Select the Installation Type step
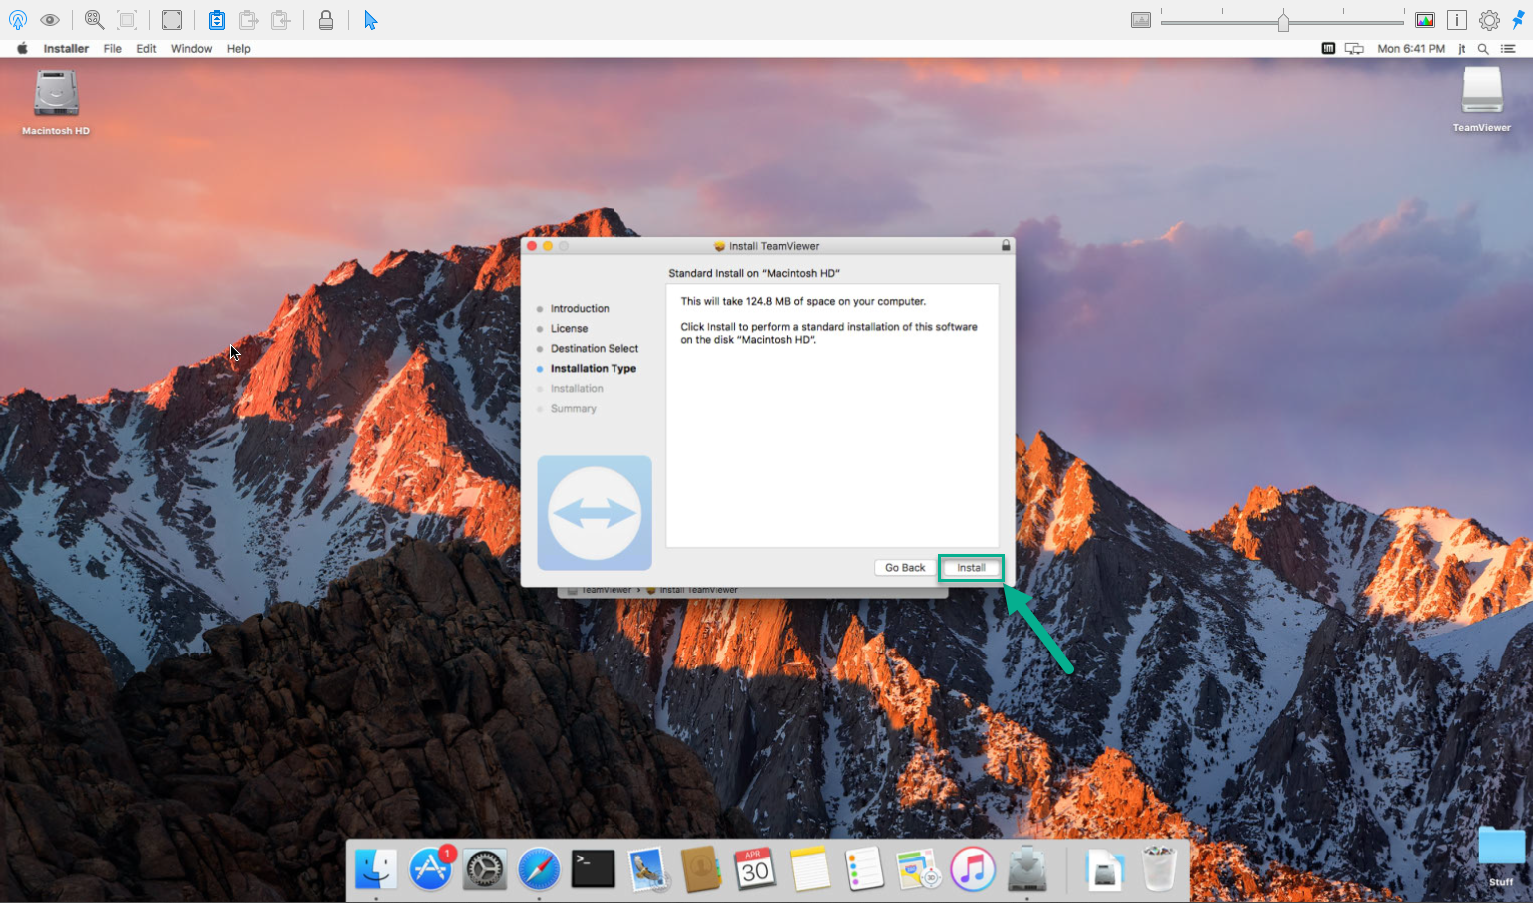Viewport: 1533px width, 903px height. (x=593, y=369)
